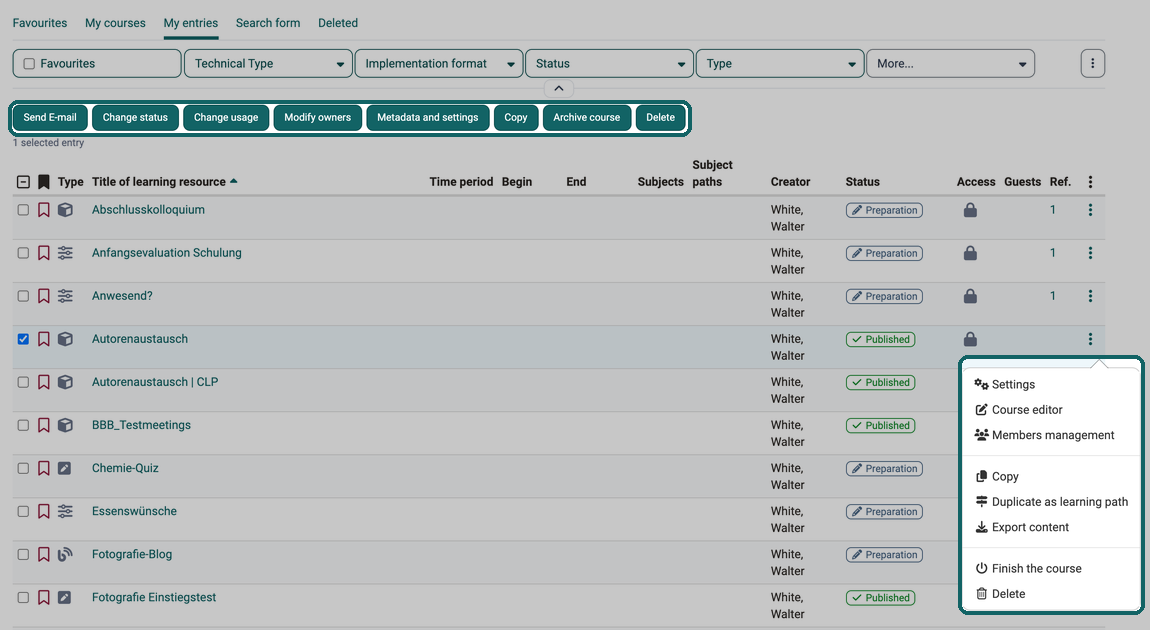Click lock access icon of Abschlusskolloquium
Image resolution: width=1150 pixels, height=630 pixels.
click(x=970, y=210)
